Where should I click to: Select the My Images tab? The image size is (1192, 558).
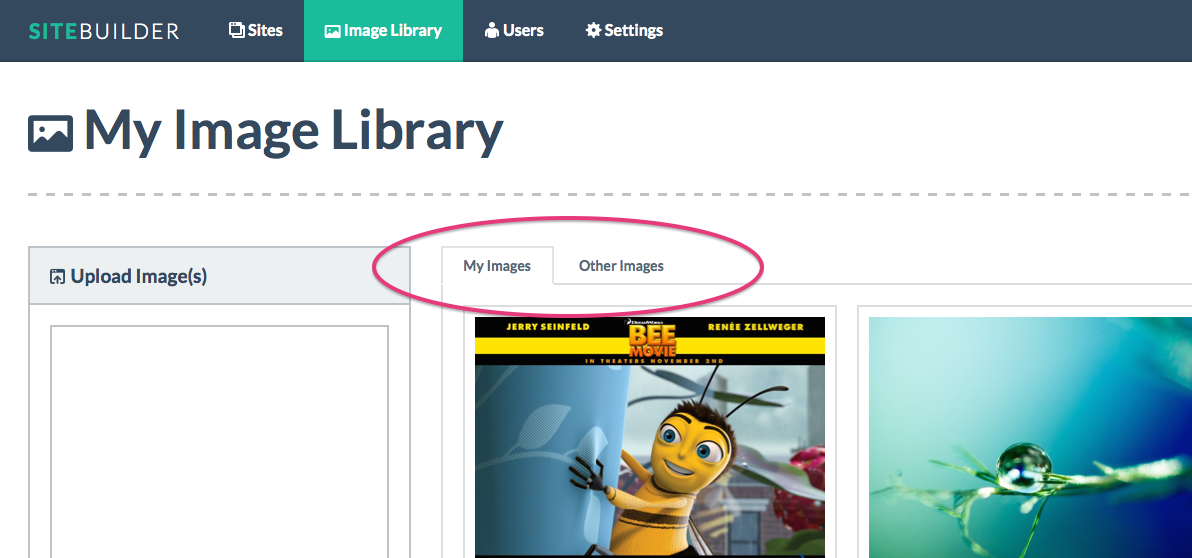coord(497,266)
